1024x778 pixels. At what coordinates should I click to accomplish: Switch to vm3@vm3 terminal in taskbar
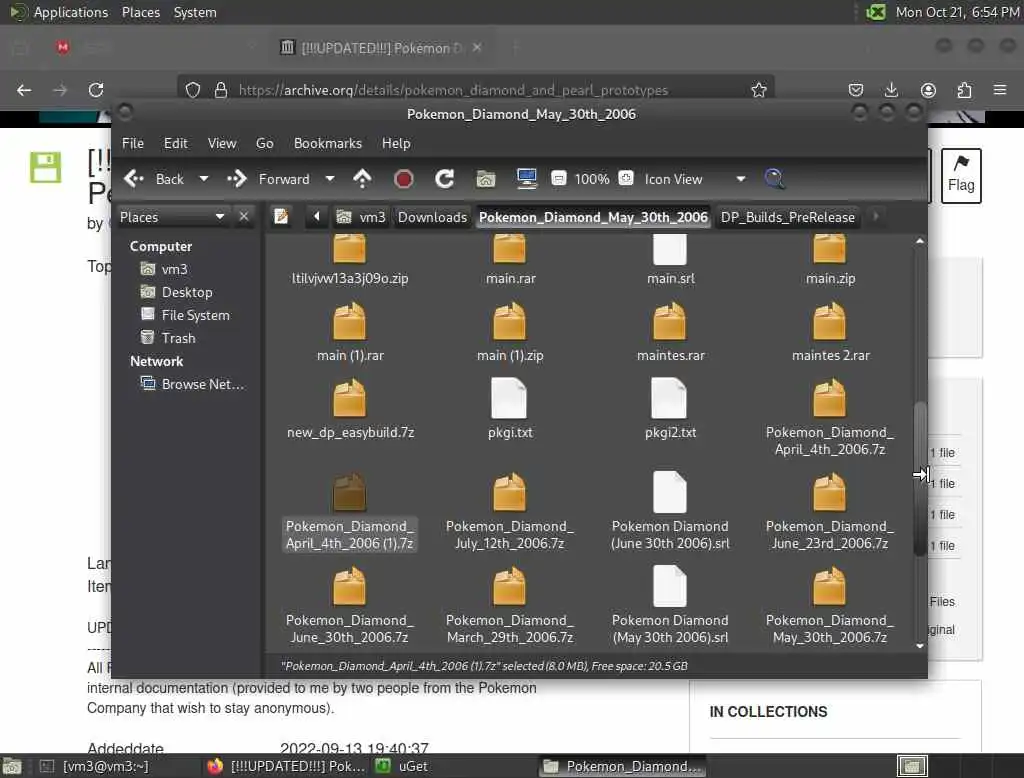point(95,766)
